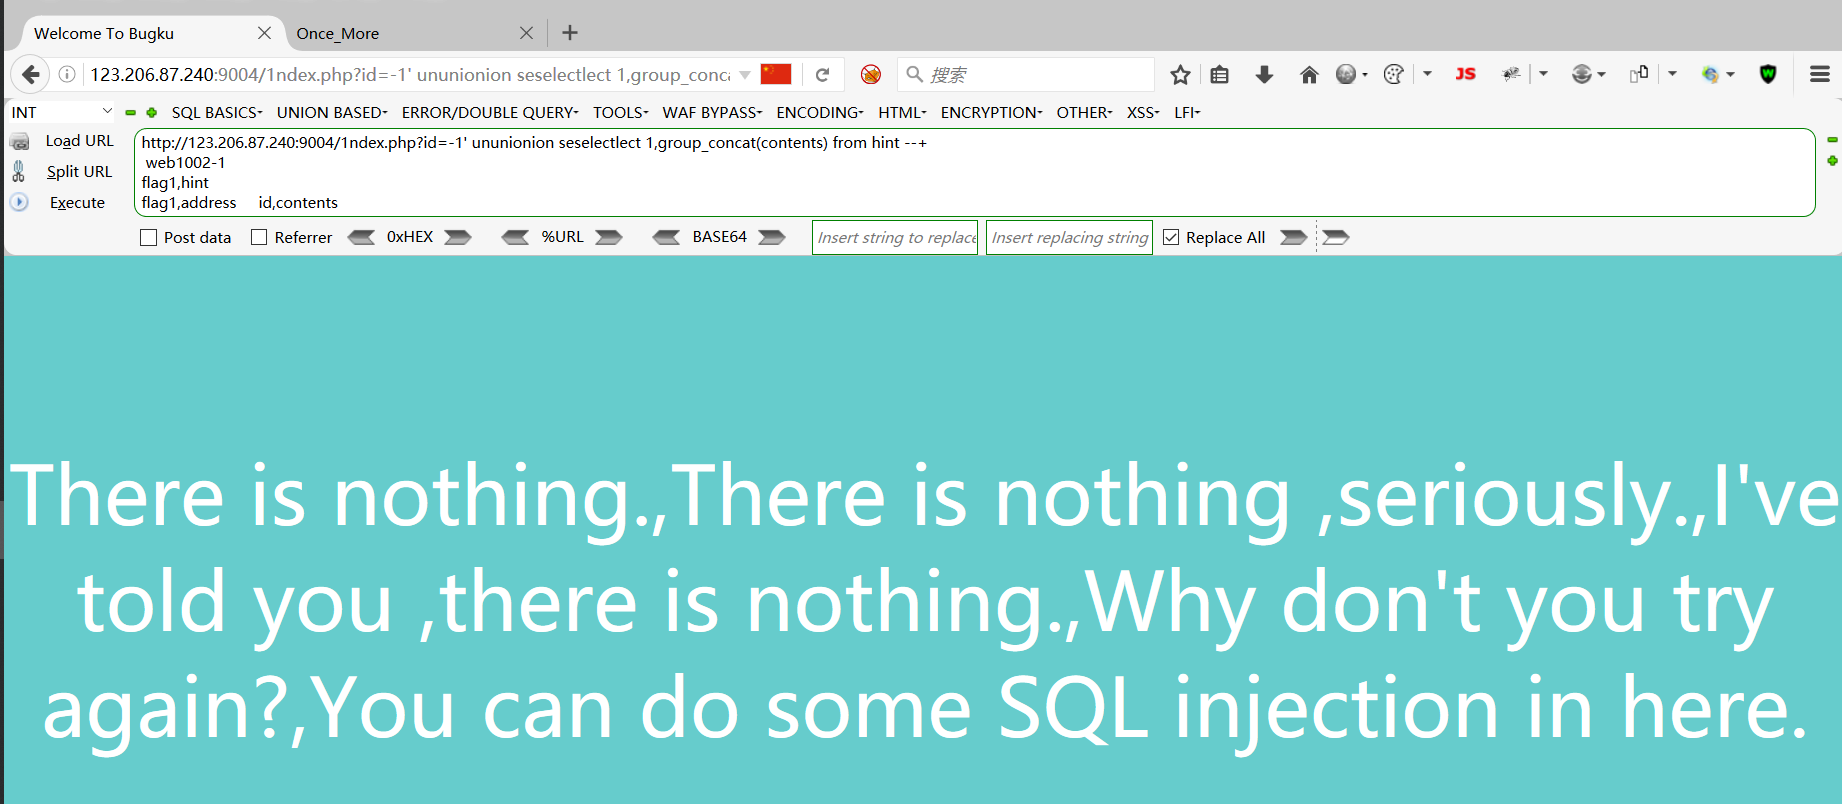The width and height of the screenshot is (1842, 804).
Task: Open the downloads arrow icon
Action: [x=1264, y=75]
